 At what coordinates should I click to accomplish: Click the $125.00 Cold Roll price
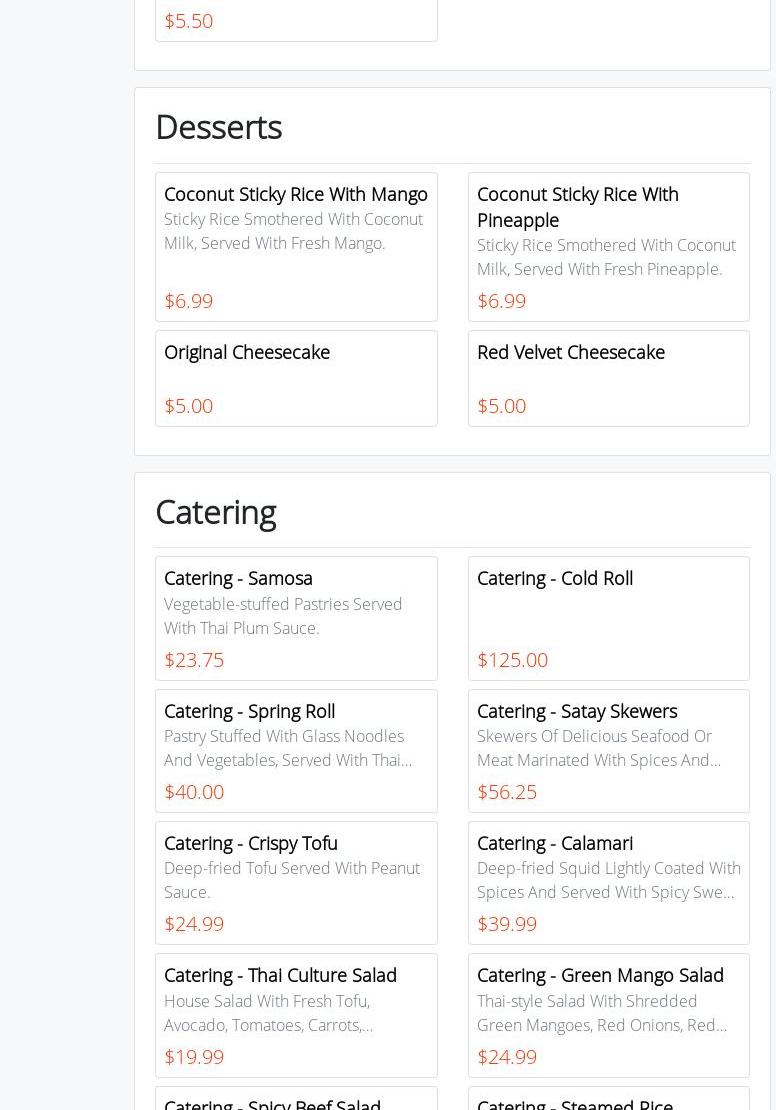click(512, 660)
